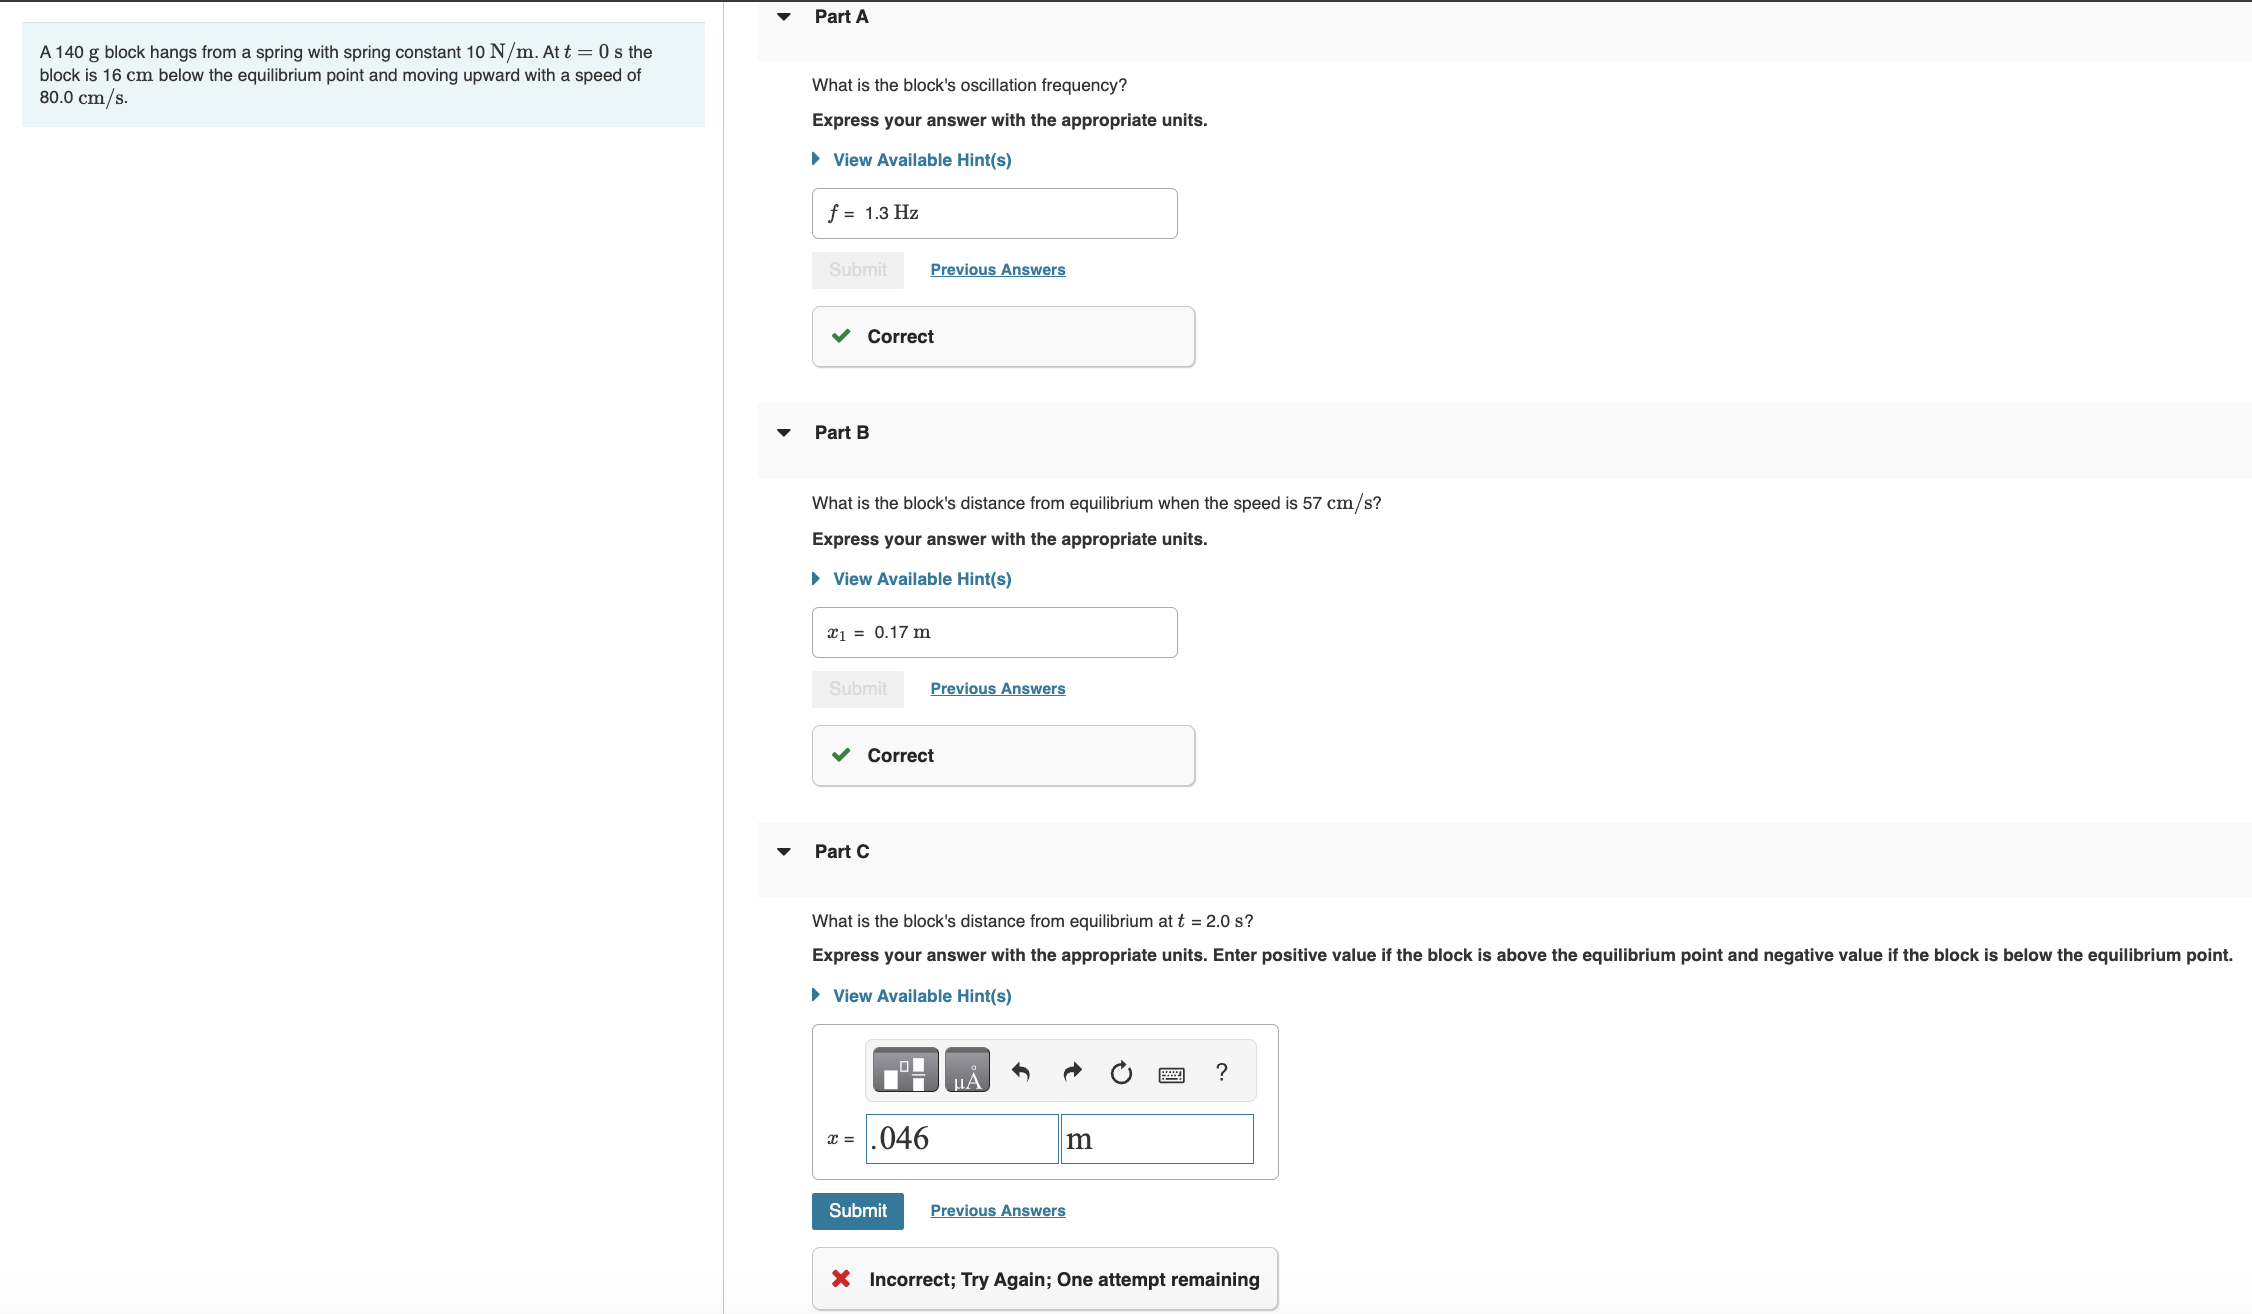This screenshot has width=2252, height=1314.
Task: Click the redo arrow icon
Action: tap(1072, 1072)
